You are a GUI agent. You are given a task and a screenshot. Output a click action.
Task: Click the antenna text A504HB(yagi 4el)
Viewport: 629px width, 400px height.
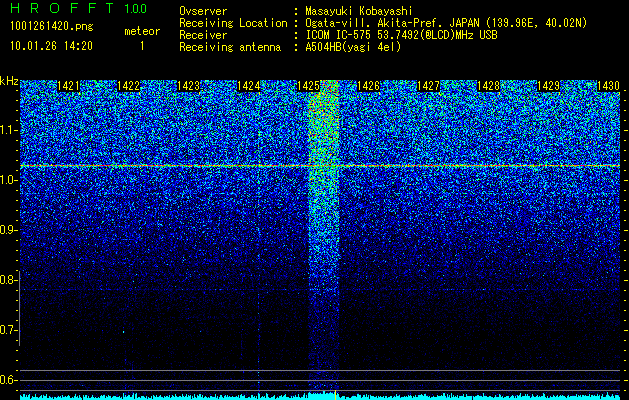pyautogui.click(x=353, y=47)
